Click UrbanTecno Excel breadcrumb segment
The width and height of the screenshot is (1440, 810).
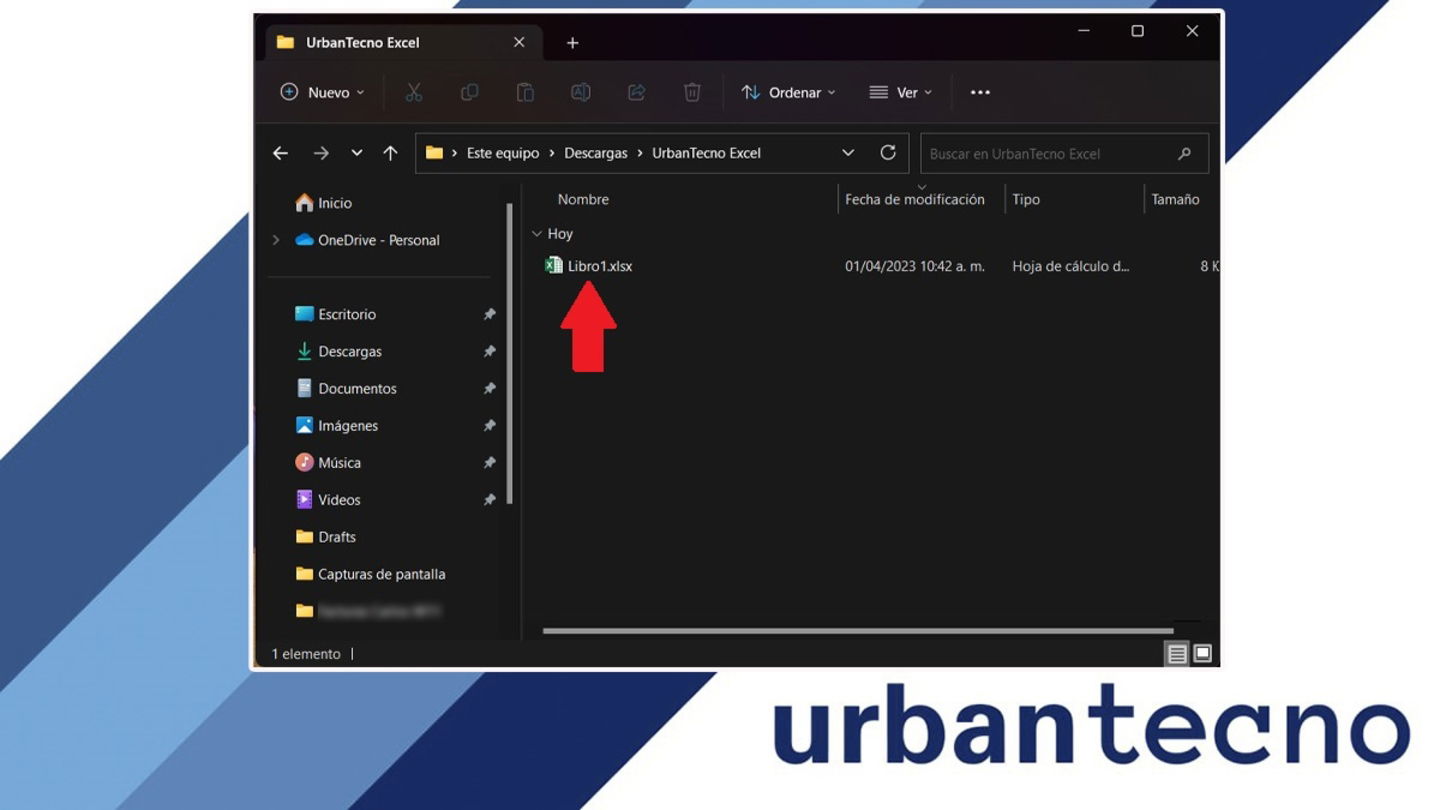(x=706, y=153)
